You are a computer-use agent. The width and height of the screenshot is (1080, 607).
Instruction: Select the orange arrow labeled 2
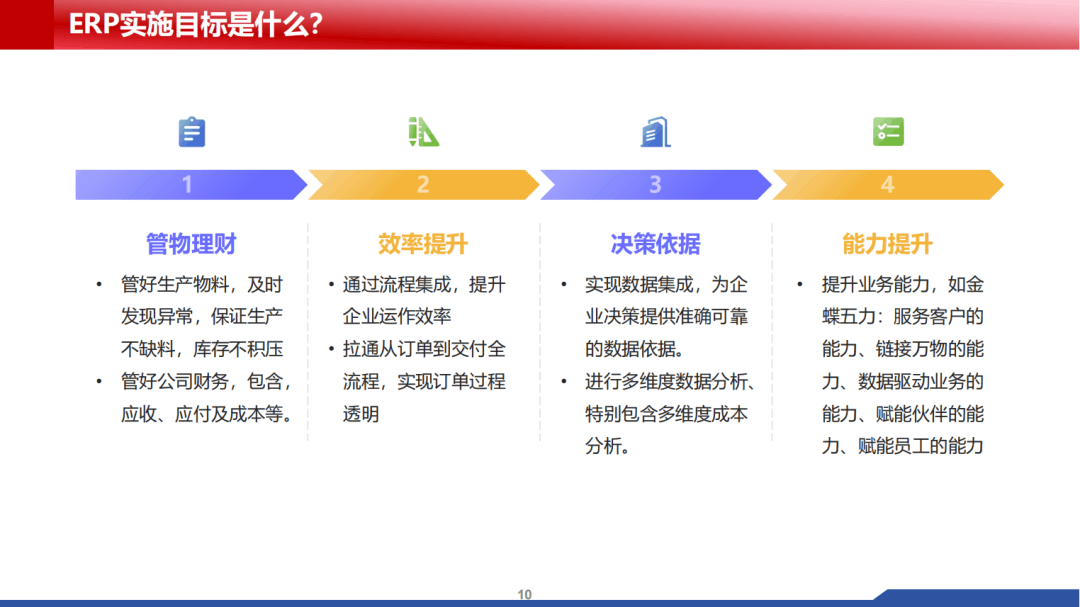pyautogui.click(x=423, y=185)
